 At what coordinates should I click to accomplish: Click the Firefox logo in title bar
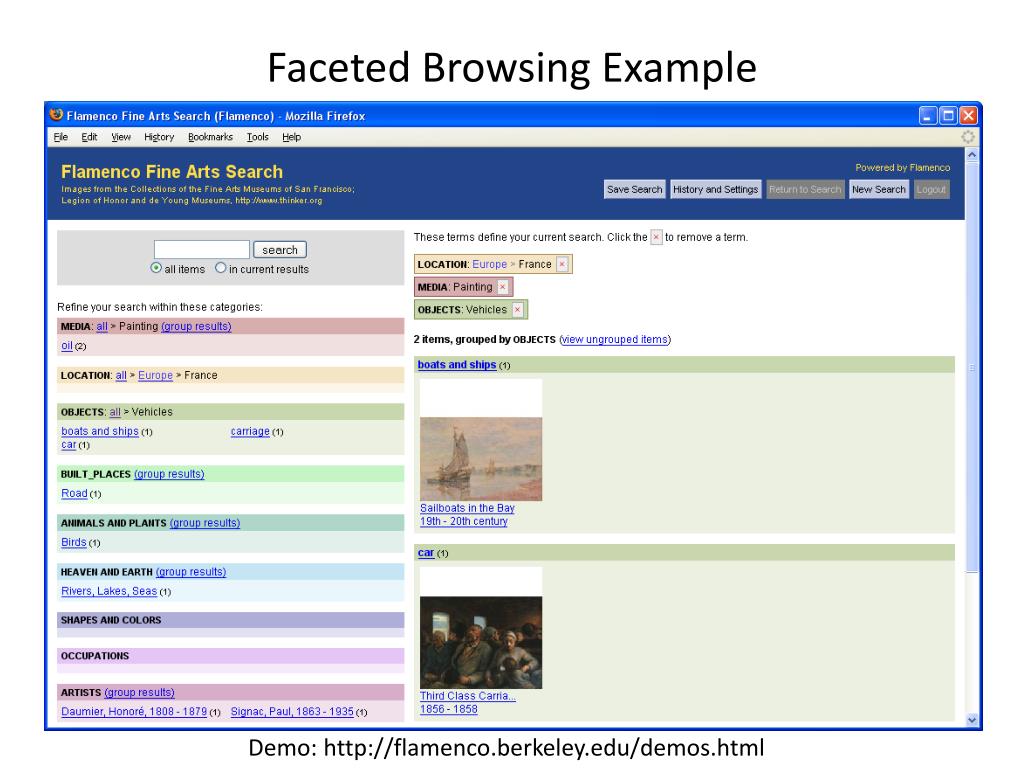pos(56,115)
